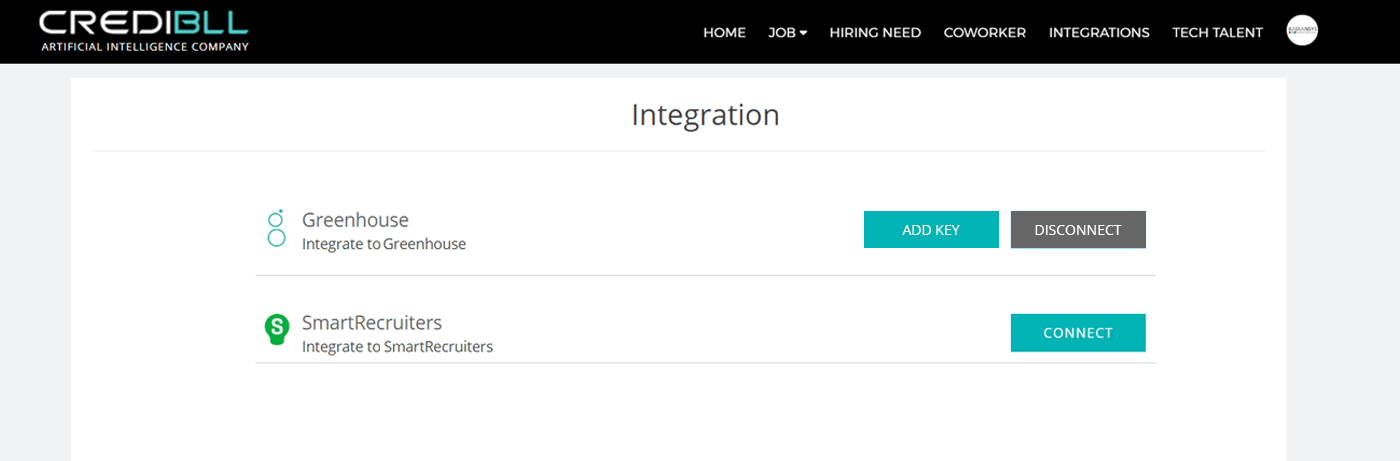Select the SmartRecruiters title text
Screen dimensions: 1400x461
tap(372, 323)
